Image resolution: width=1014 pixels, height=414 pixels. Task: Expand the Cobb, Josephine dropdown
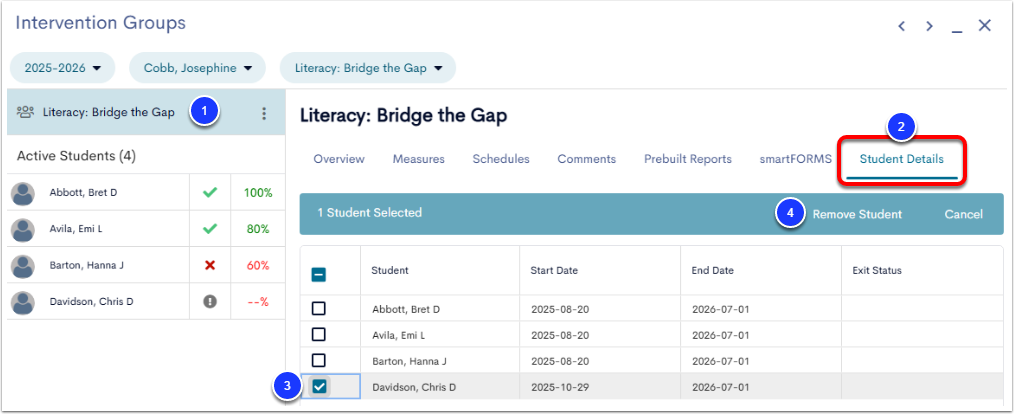tap(197, 68)
